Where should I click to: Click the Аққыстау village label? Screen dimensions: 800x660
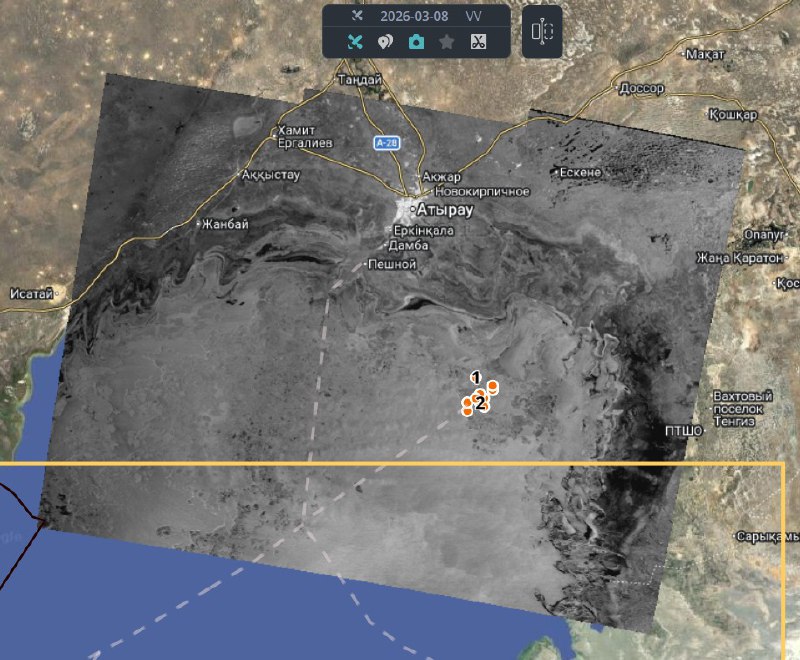point(270,174)
